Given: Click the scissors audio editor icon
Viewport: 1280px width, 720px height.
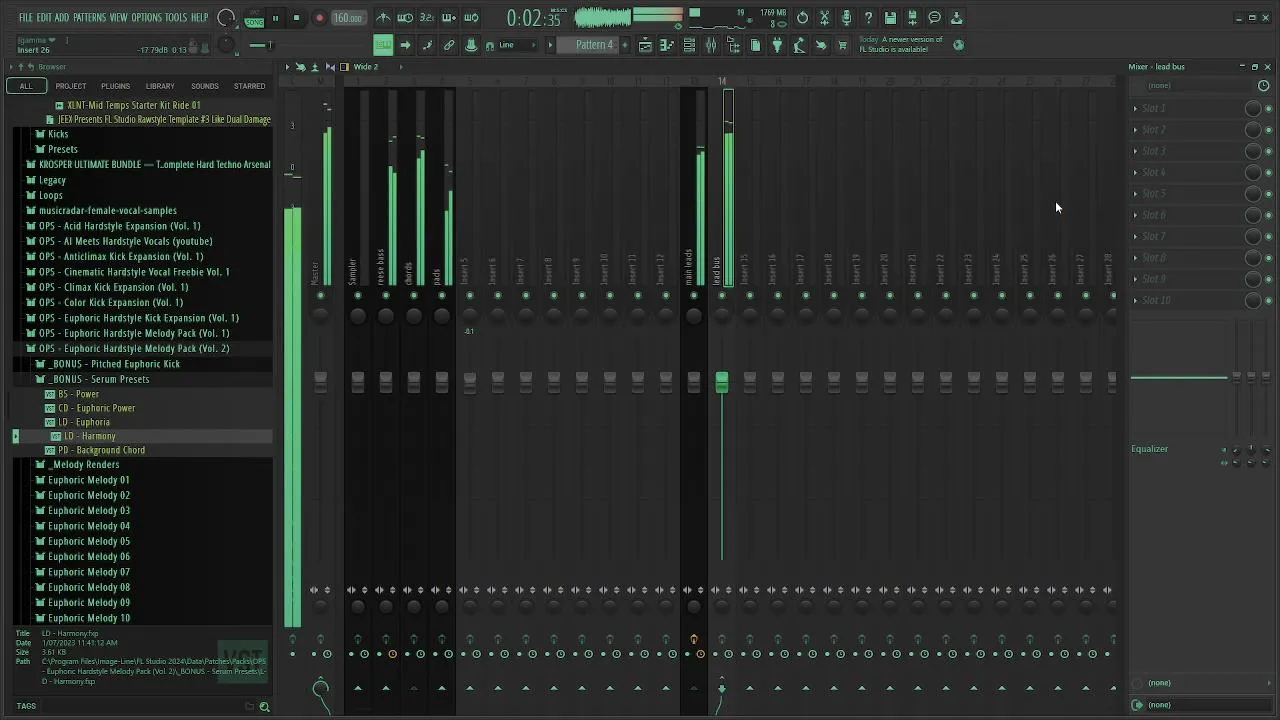Looking at the screenshot, I should click(824, 18).
